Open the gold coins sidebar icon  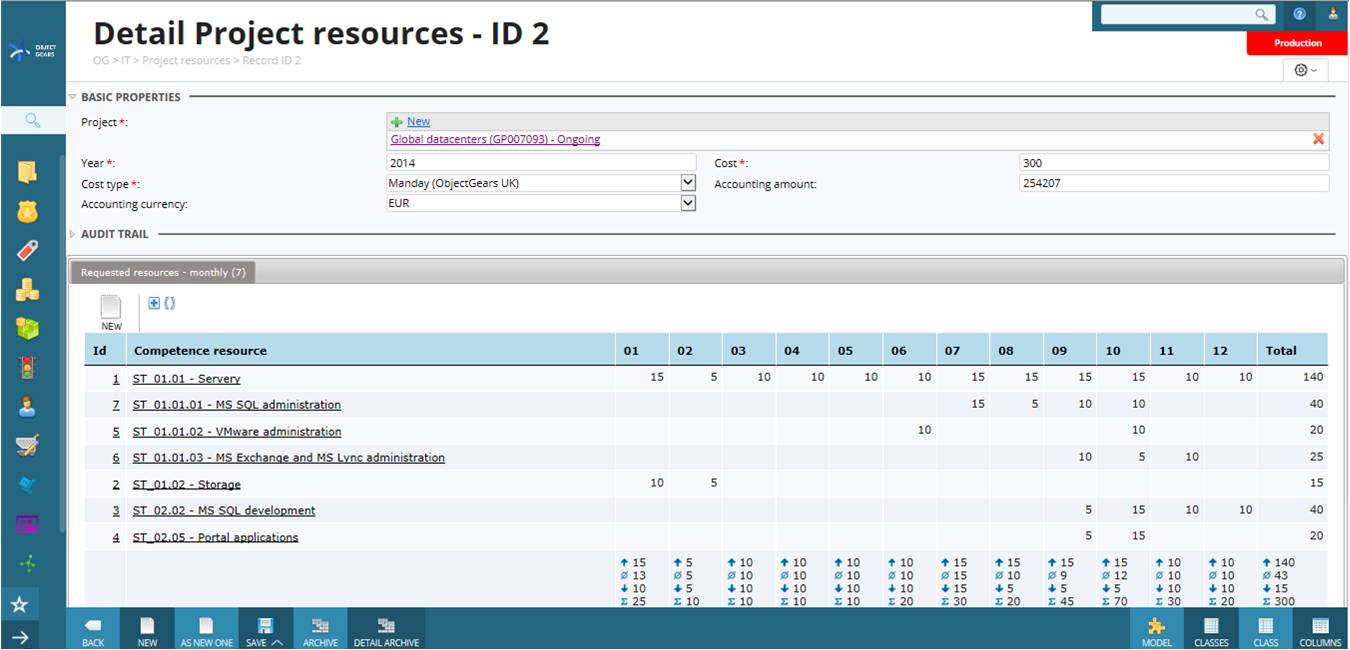coord(27,289)
